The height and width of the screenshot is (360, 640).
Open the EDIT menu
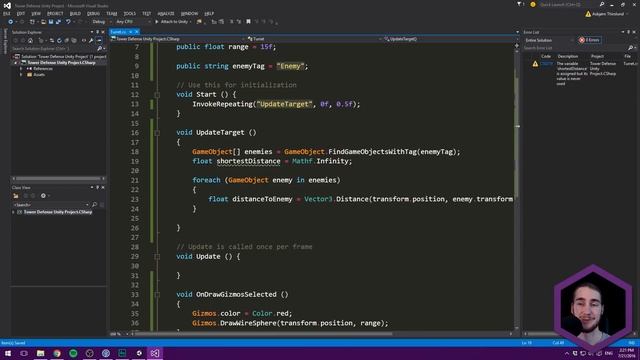click(21, 13)
